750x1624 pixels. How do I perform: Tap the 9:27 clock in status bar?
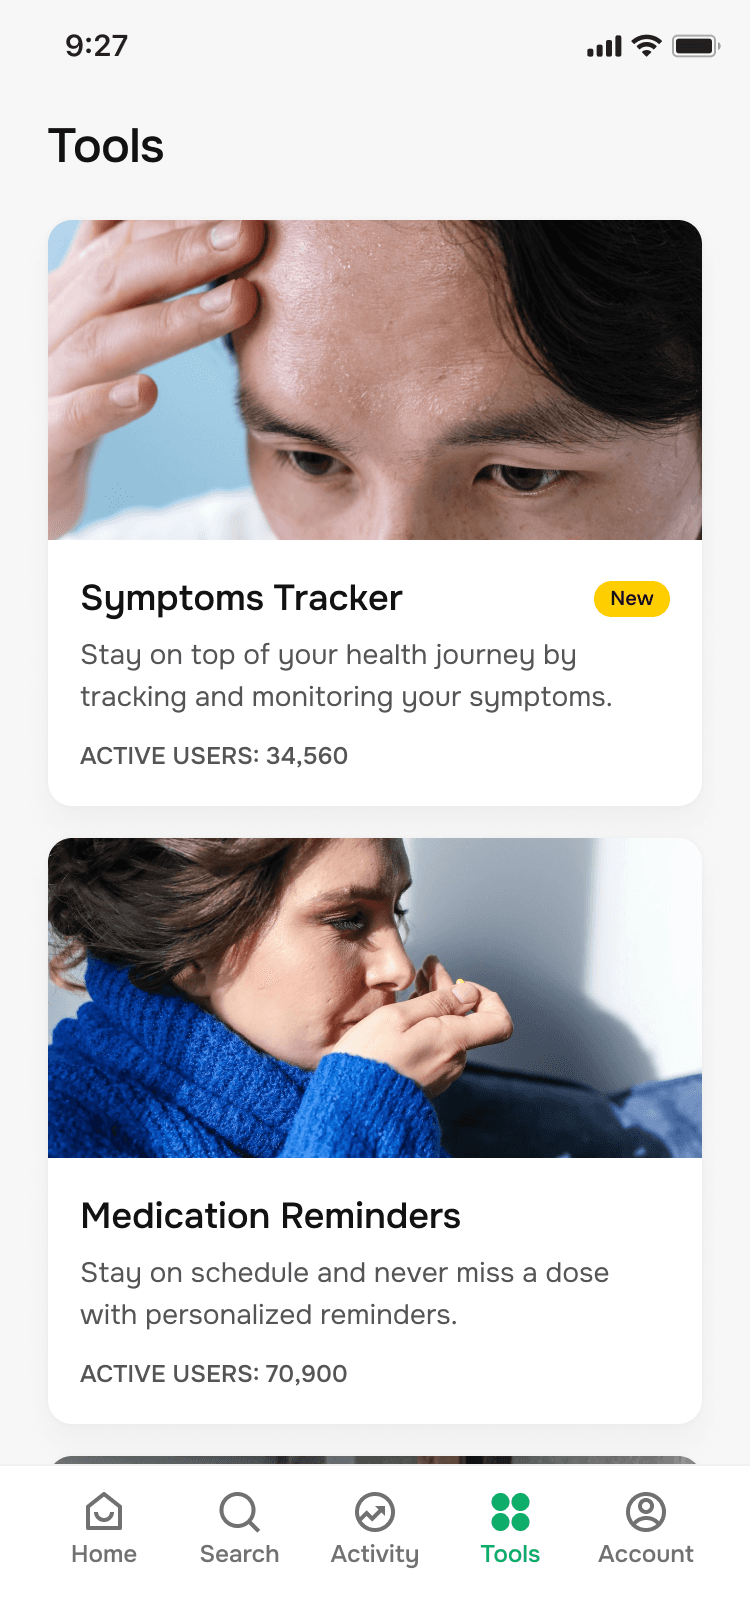tap(97, 46)
